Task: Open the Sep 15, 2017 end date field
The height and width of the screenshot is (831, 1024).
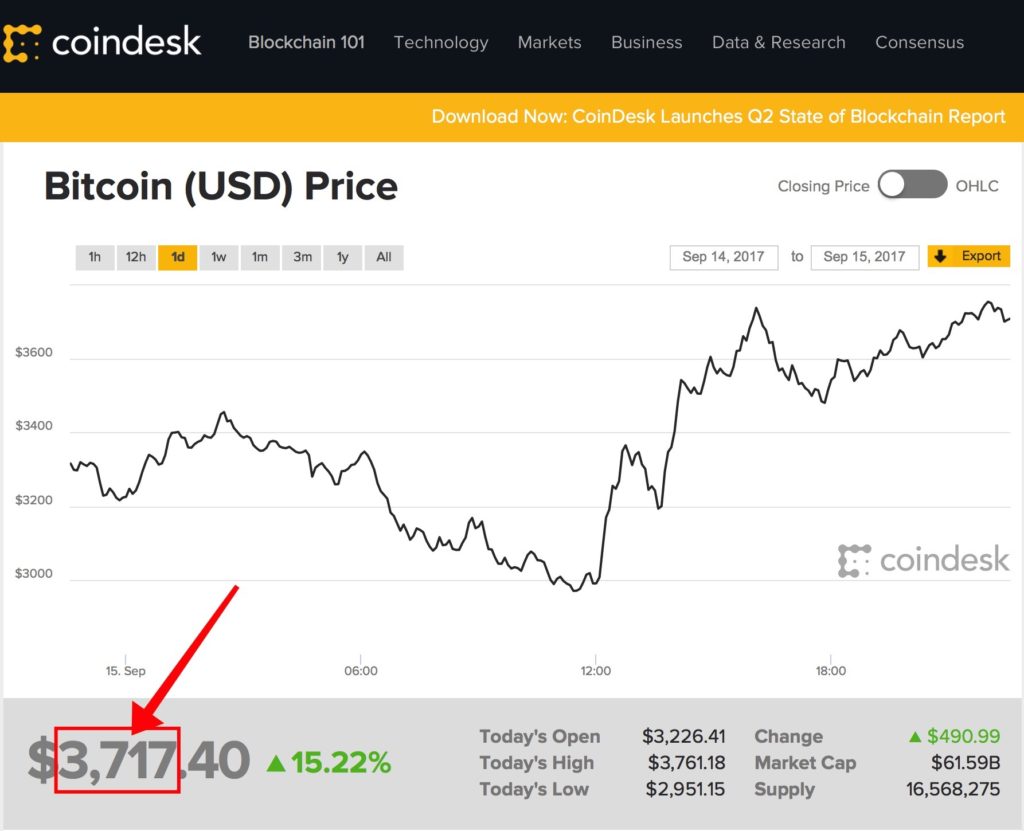Action: (x=865, y=257)
